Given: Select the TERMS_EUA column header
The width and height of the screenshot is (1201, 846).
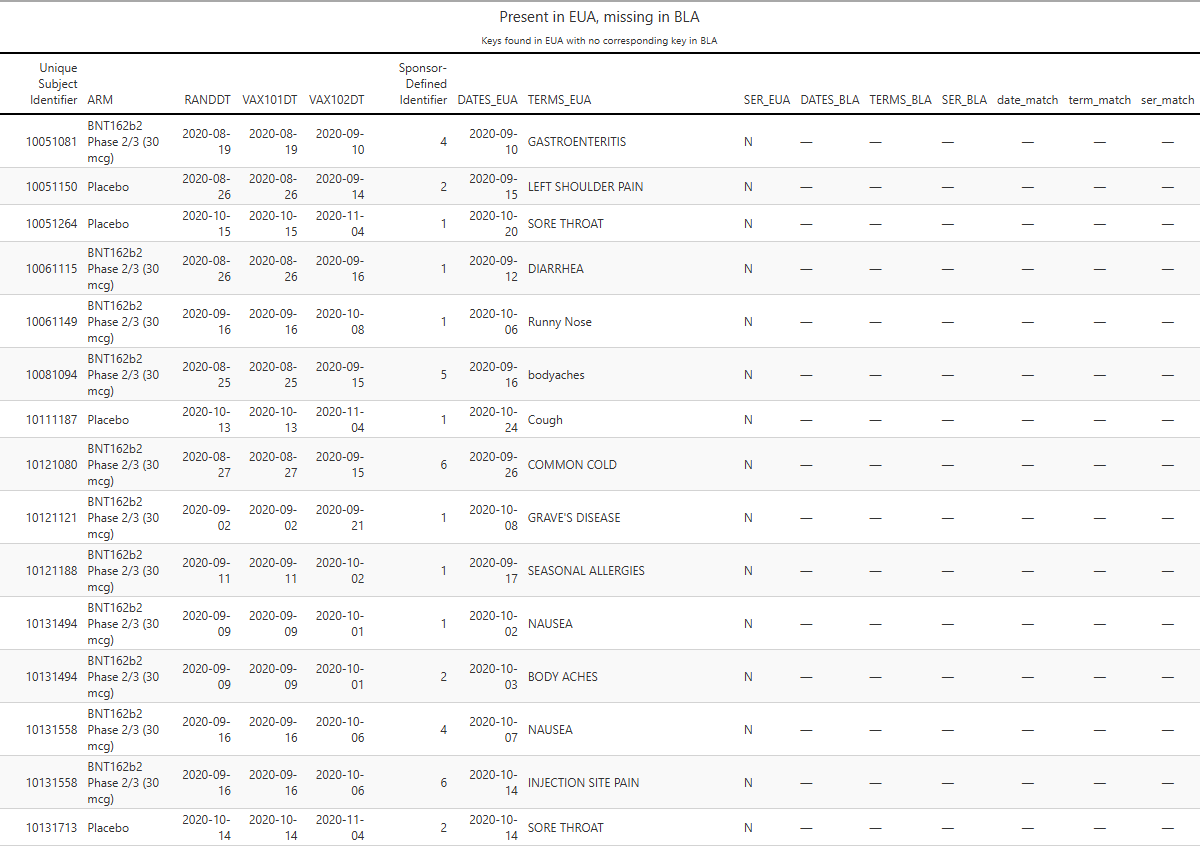Looking at the screenshot, I should pyautogui.click(x=560, y=100).
